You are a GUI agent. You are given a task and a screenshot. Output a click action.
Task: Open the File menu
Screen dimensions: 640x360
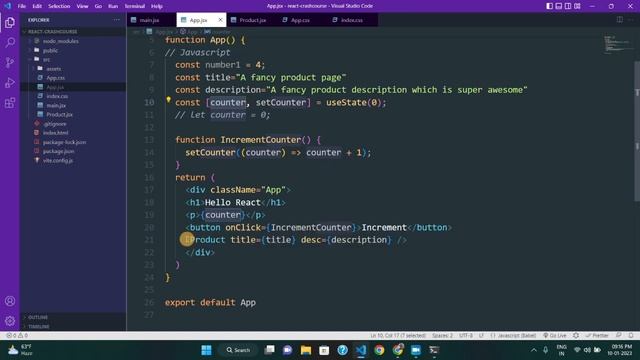click(x=22, y=6)
